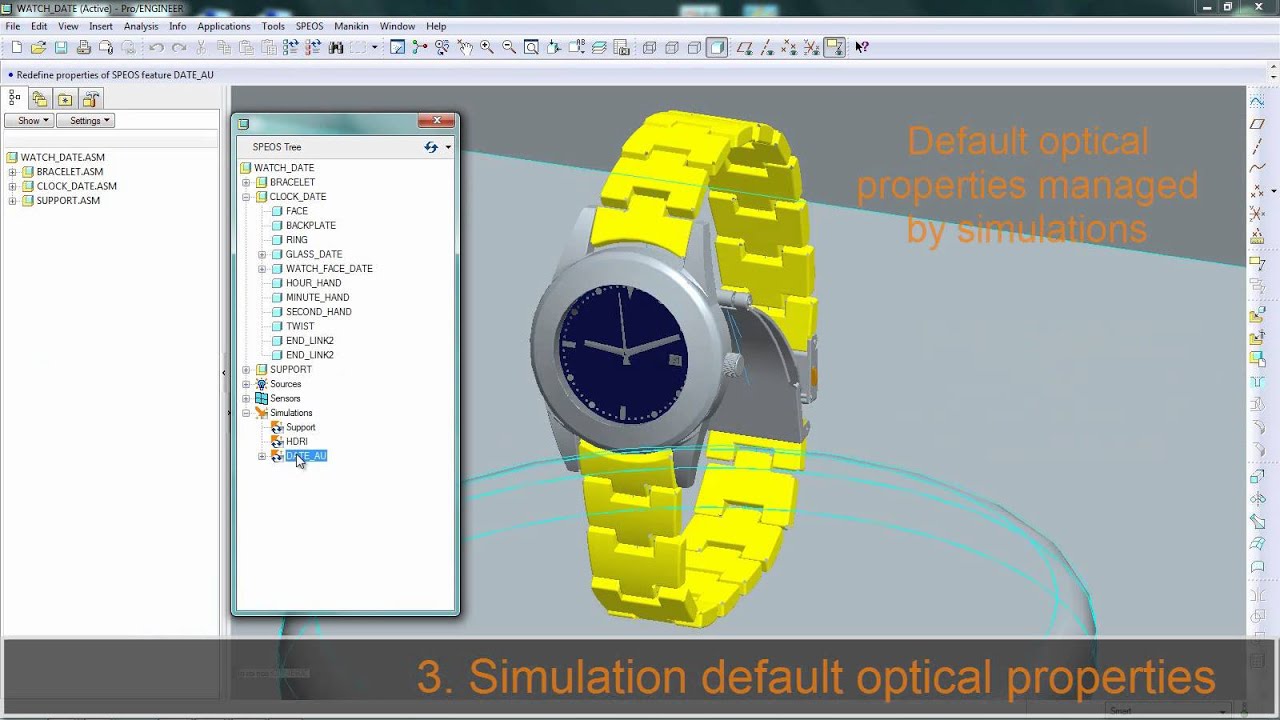Expand GLASS_DATE node in SPEOS Tree

[262, 255]
